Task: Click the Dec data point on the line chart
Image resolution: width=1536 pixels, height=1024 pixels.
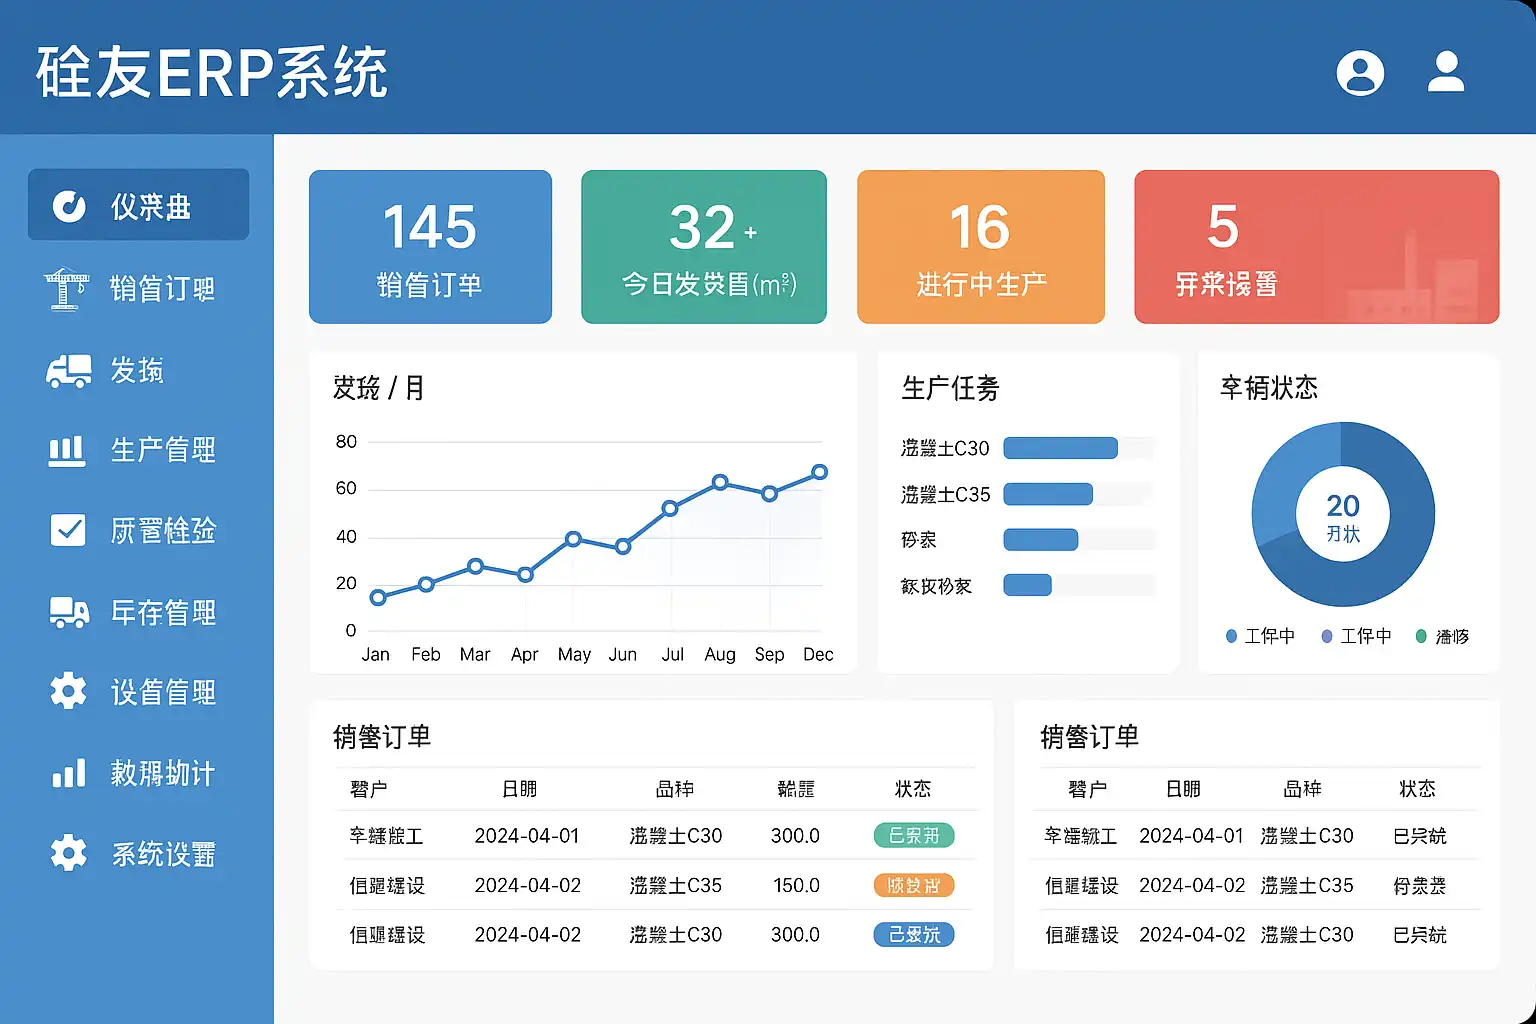Action: pyautogui.click(x=819, y=472)
